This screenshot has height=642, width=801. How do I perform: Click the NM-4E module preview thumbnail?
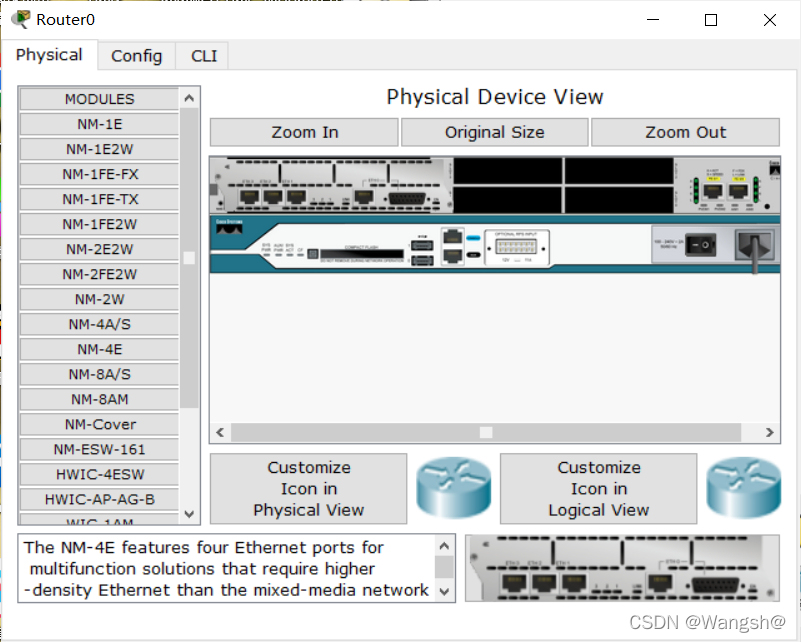[x=622, y=568]
